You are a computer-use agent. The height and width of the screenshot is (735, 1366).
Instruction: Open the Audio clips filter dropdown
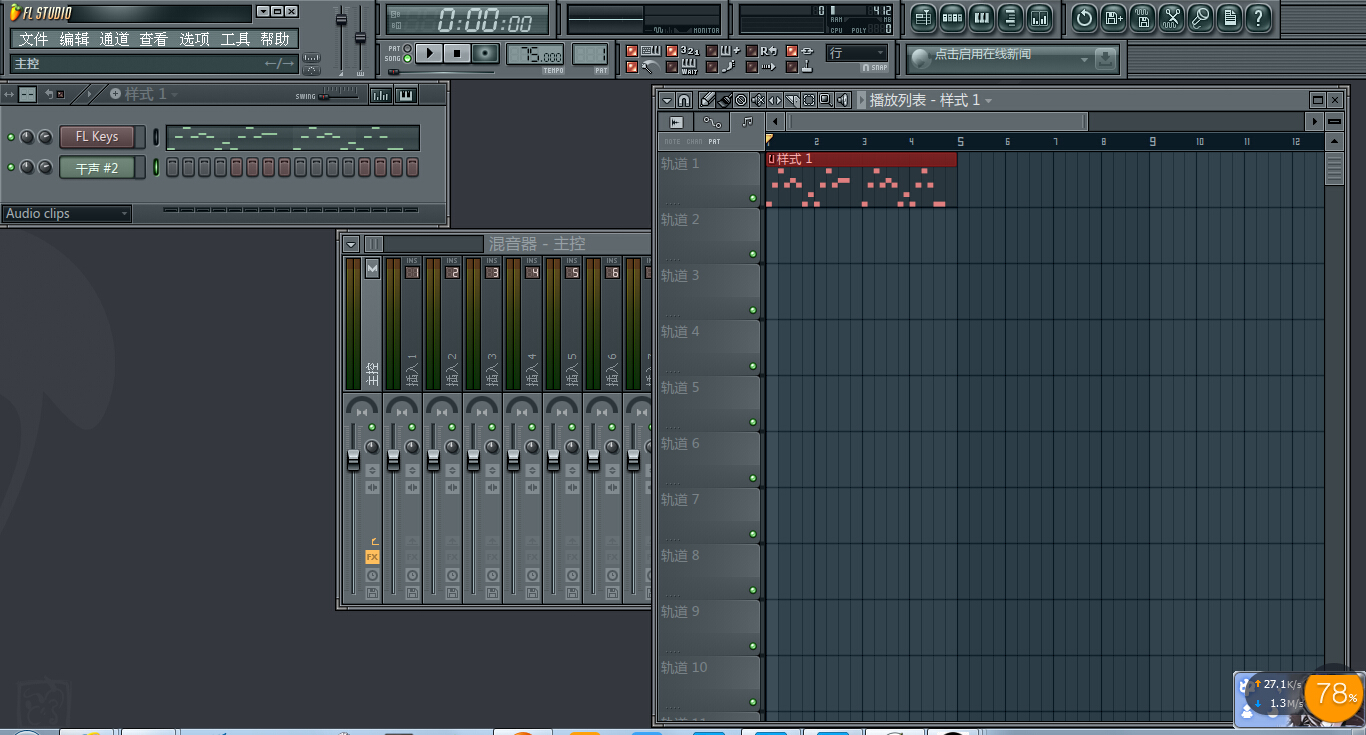pos(67,213)
